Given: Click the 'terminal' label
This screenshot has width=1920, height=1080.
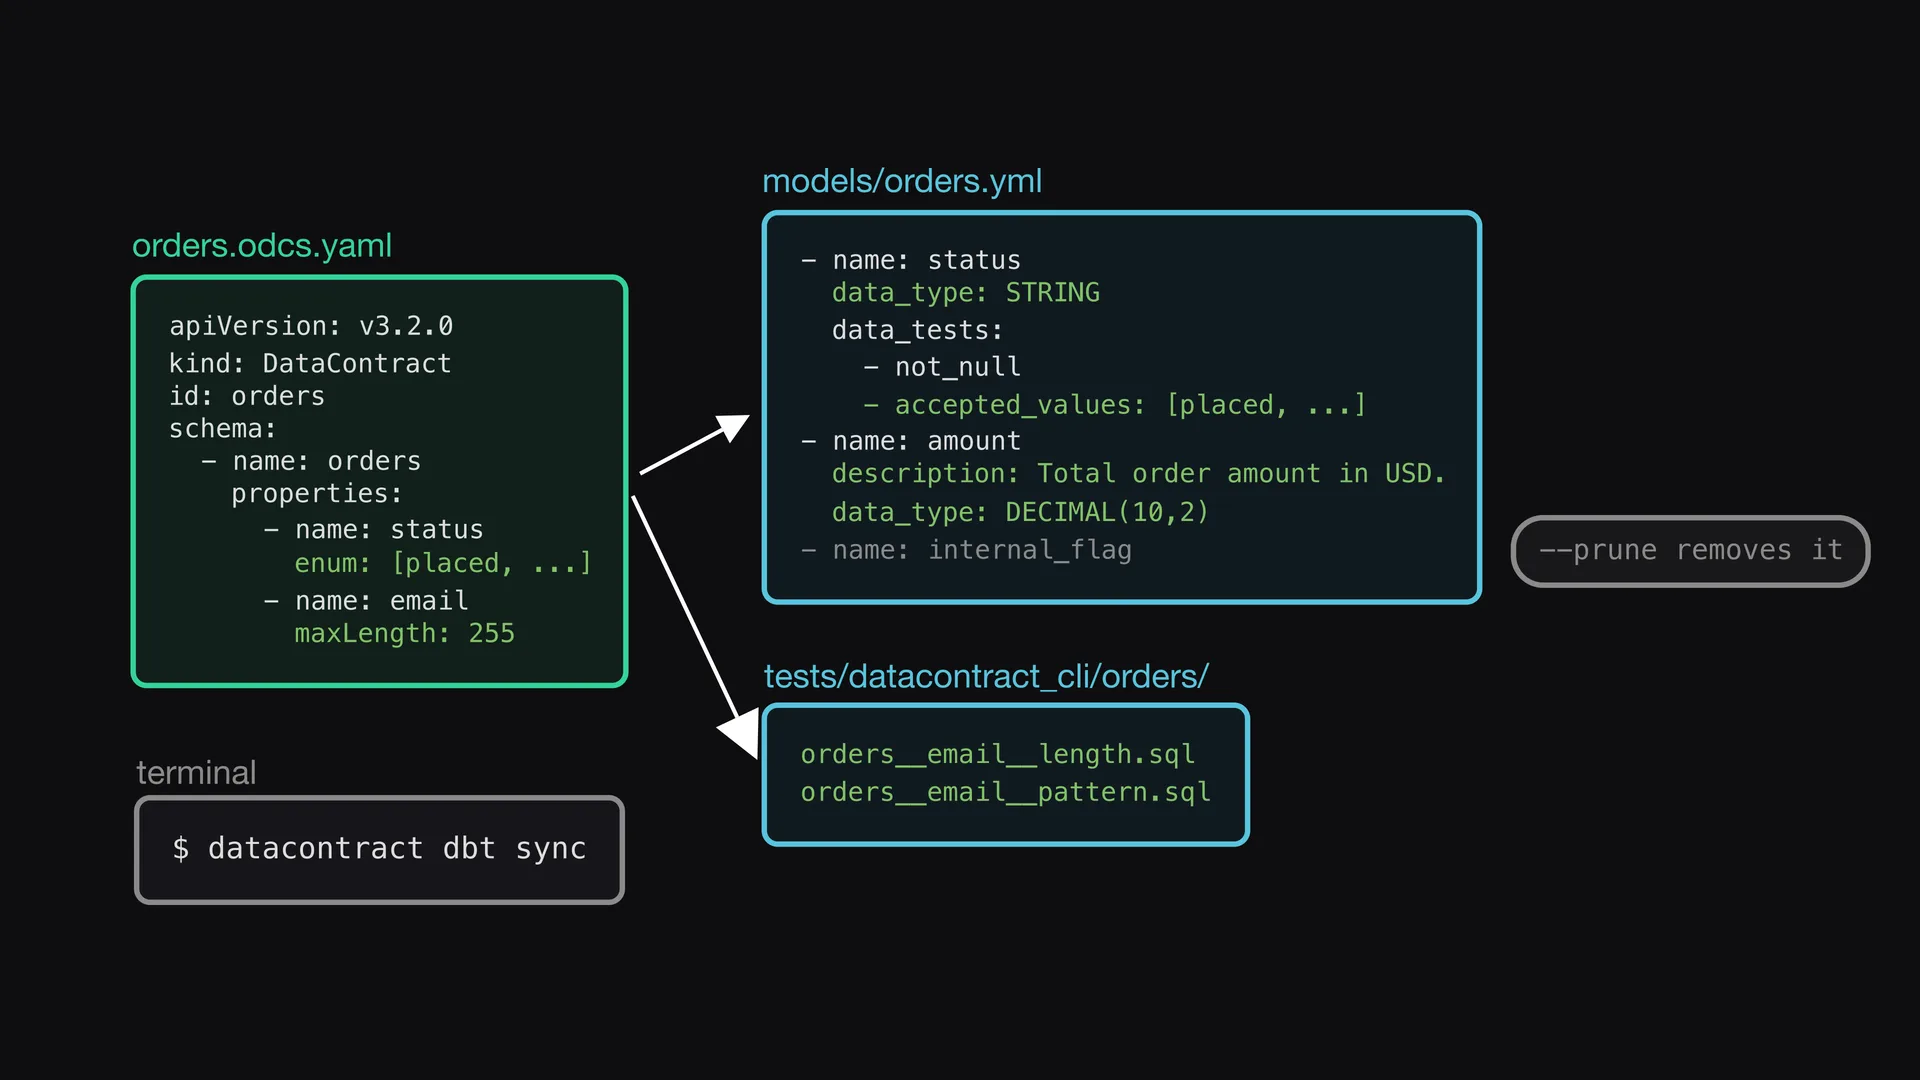Looking at the screenshot, I should [x=196, y=773].
